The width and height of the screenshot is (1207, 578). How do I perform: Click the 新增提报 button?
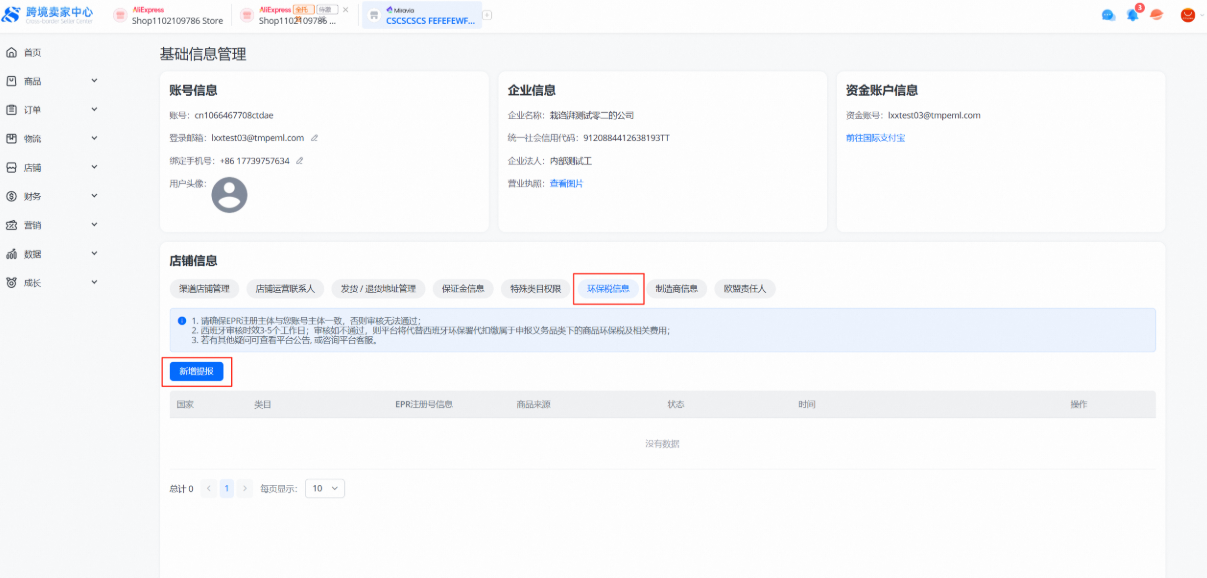pyautogui.click(x=196, y=371)
